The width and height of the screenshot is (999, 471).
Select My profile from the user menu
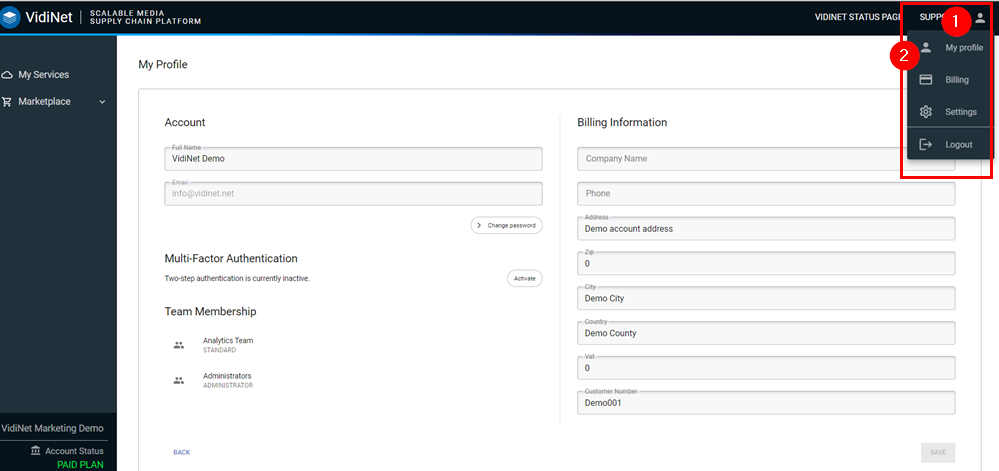pyautogui.click(x=963, y=47)
